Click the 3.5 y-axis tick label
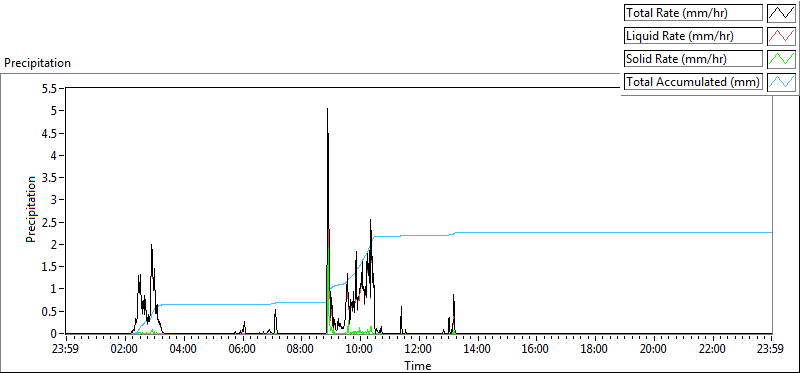 [x=50, y=178]
